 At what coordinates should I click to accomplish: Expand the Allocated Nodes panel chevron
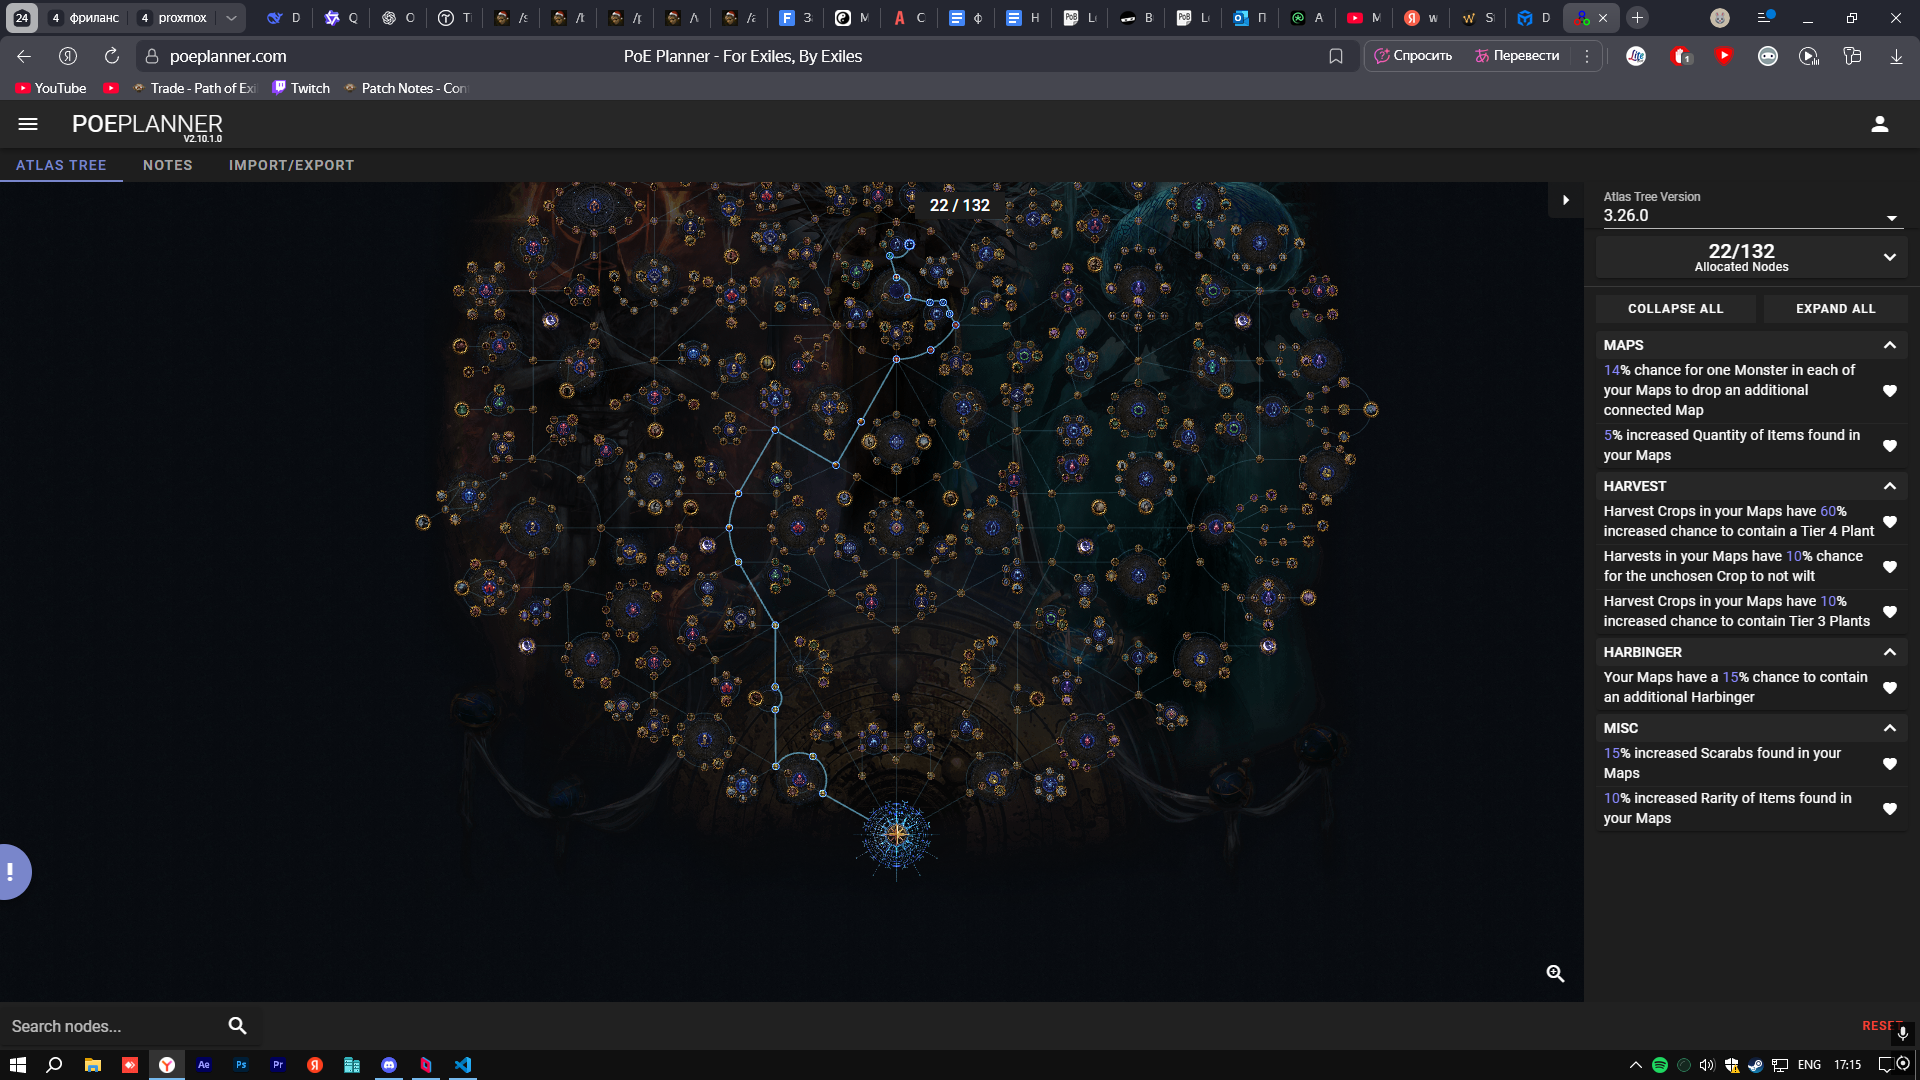click(x=1889, y=257)
